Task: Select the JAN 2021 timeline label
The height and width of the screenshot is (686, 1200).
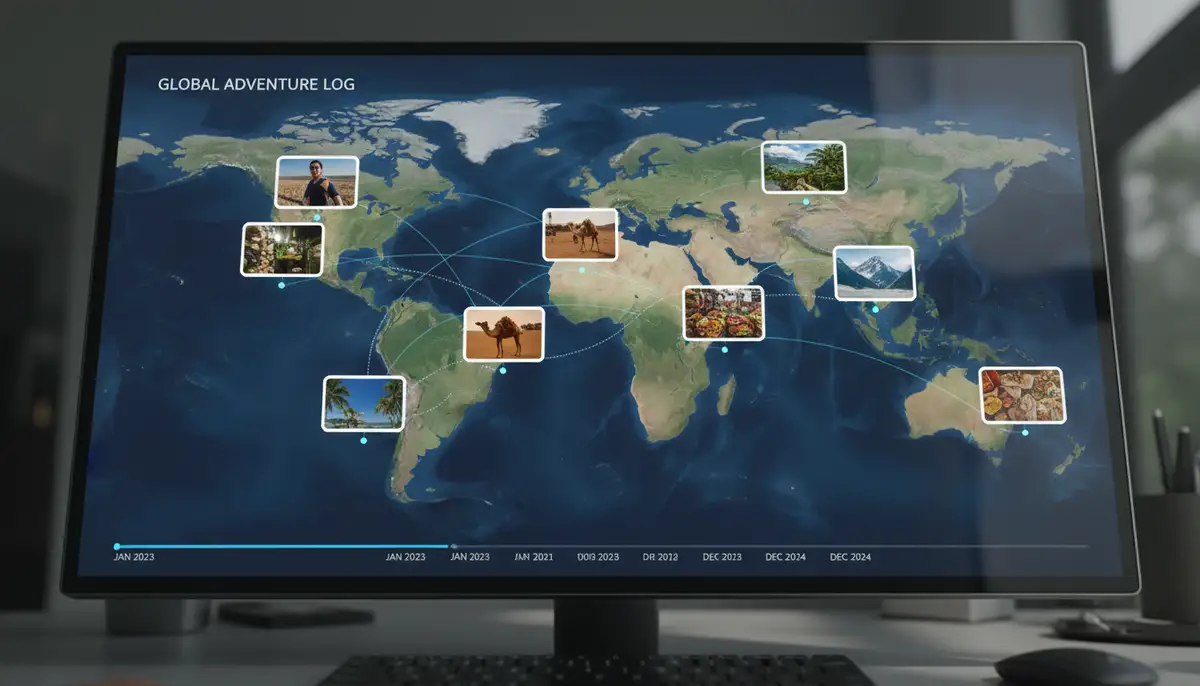Action: (x=531, y=557)
